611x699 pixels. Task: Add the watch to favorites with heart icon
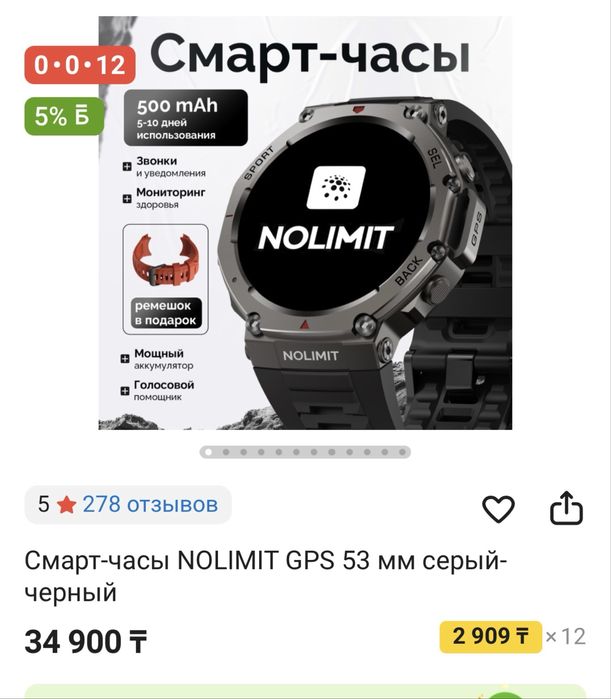[498, 509]
